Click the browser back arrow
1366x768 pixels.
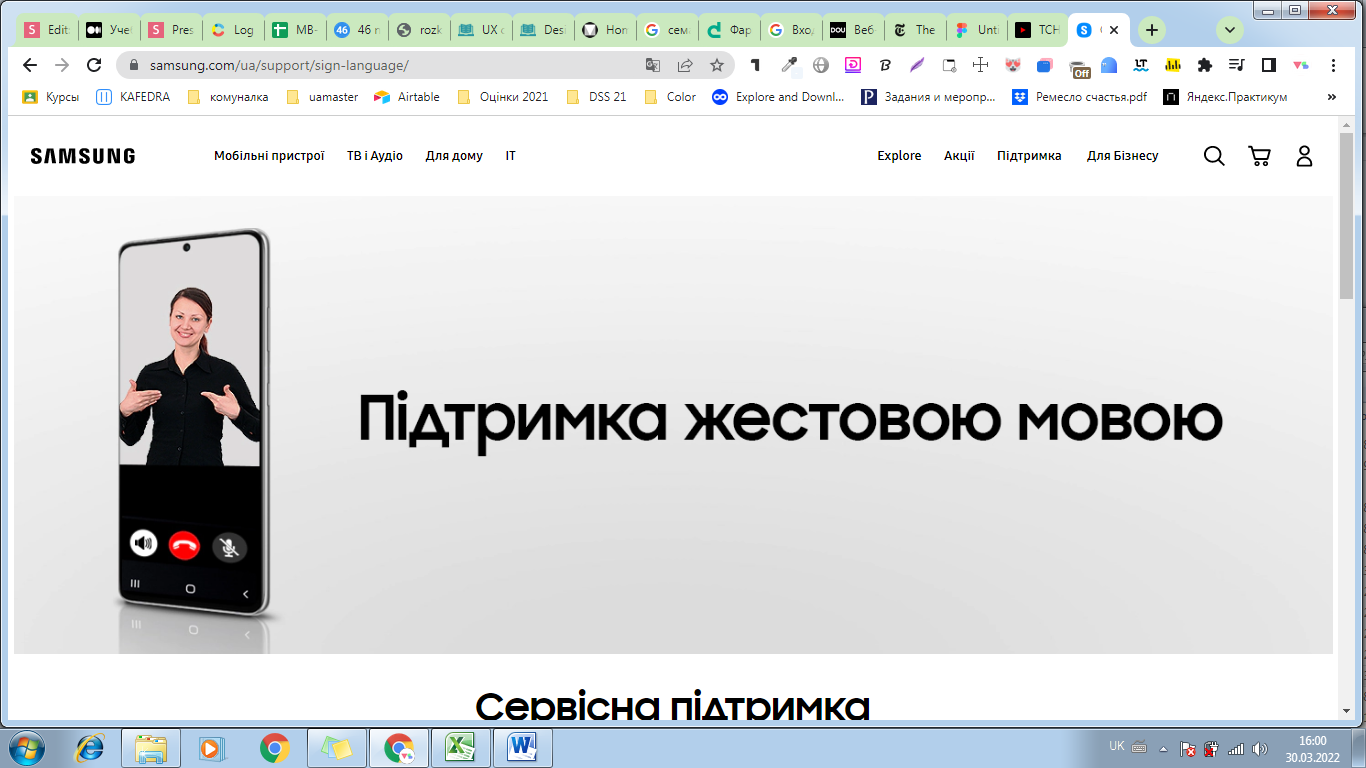point(30,65)
